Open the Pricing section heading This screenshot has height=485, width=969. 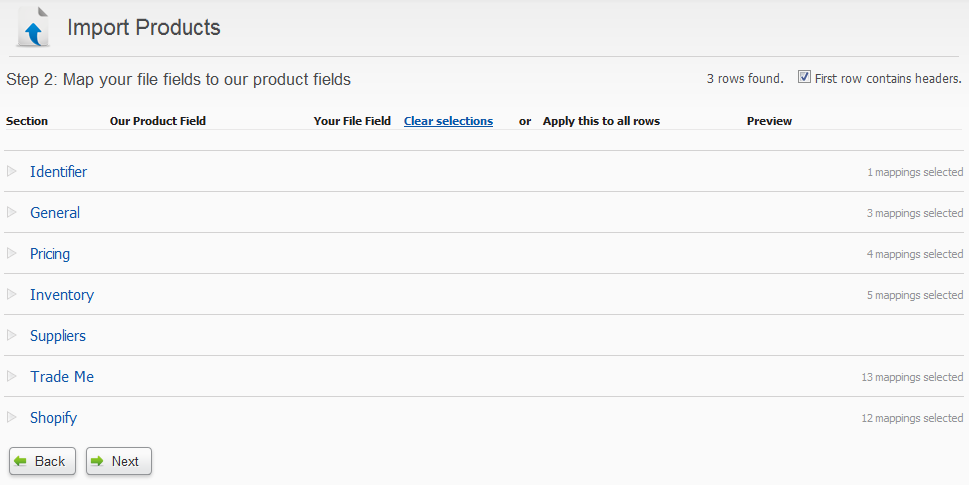50,254
